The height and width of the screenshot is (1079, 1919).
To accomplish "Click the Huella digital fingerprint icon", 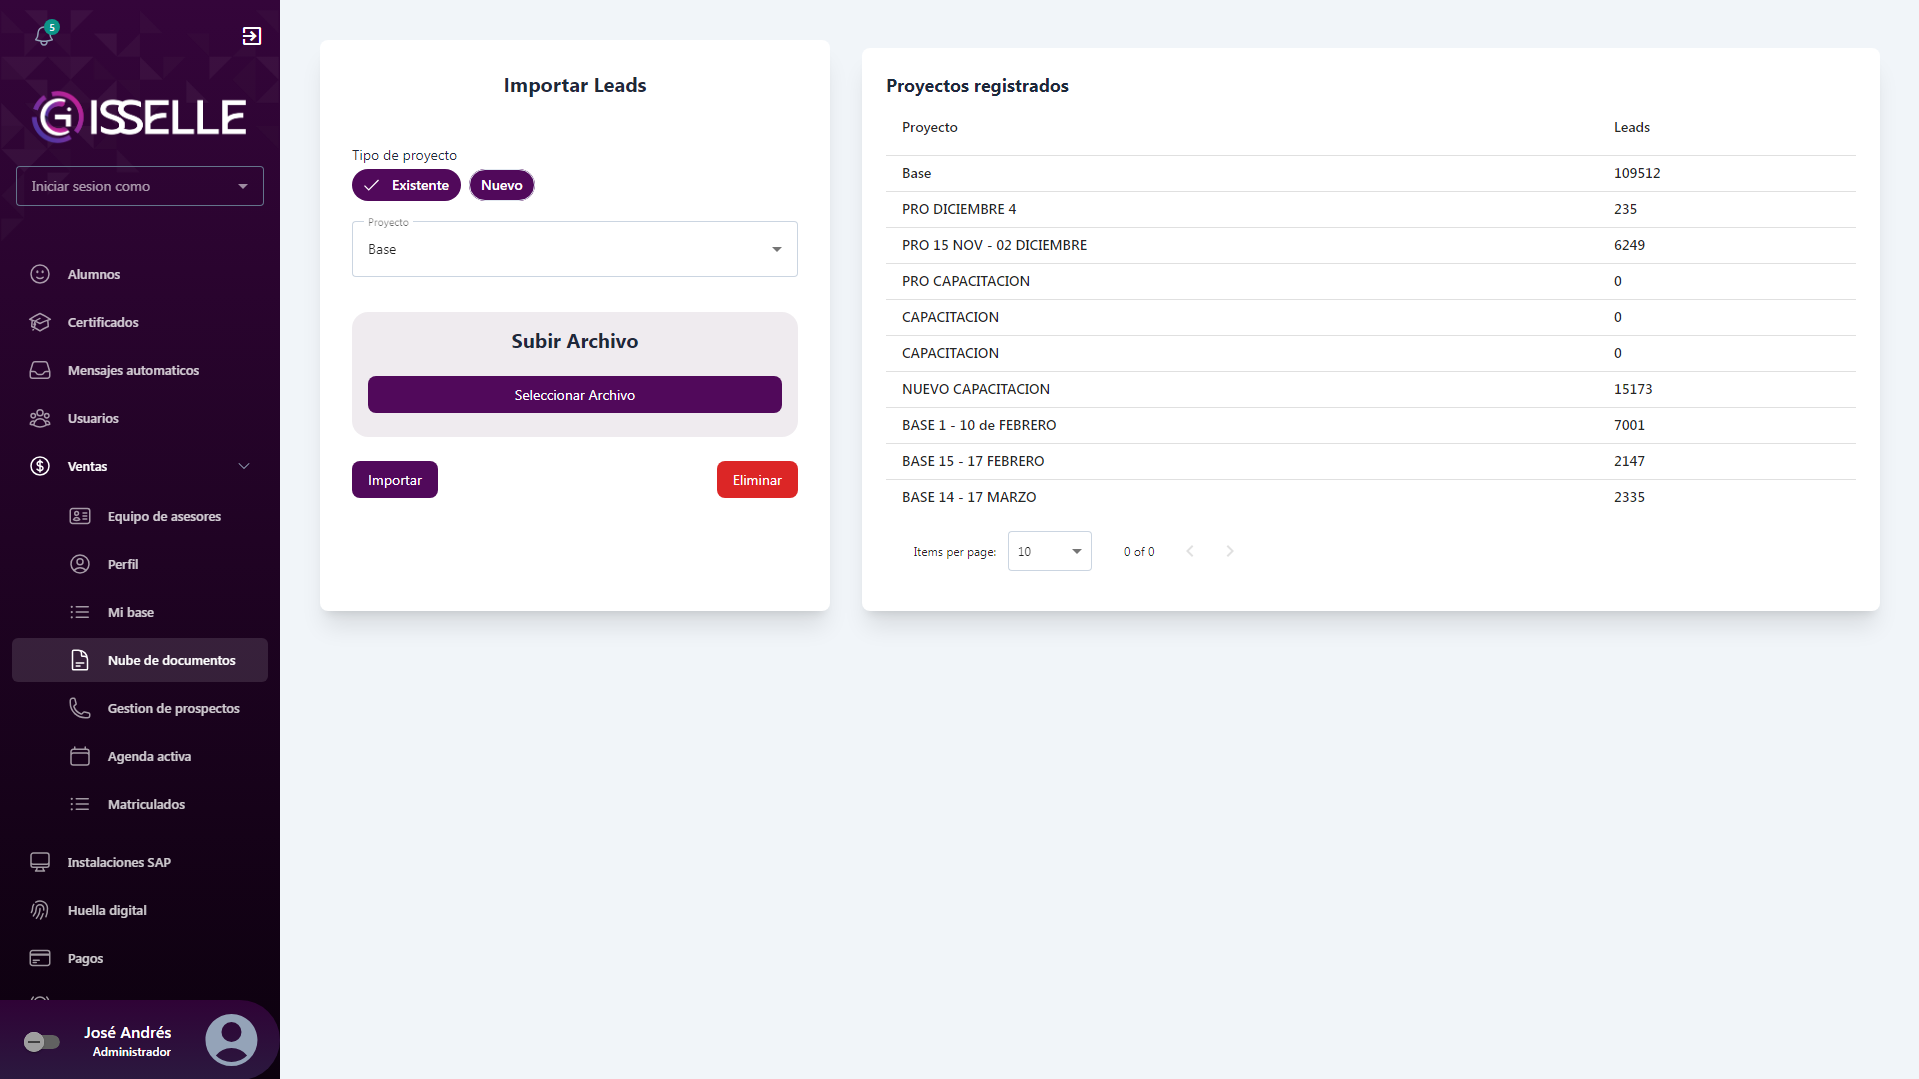I will click(40, 910).
